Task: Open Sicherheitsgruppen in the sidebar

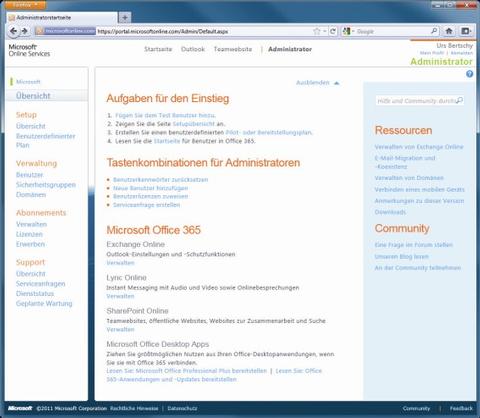Action: (46, 185)
